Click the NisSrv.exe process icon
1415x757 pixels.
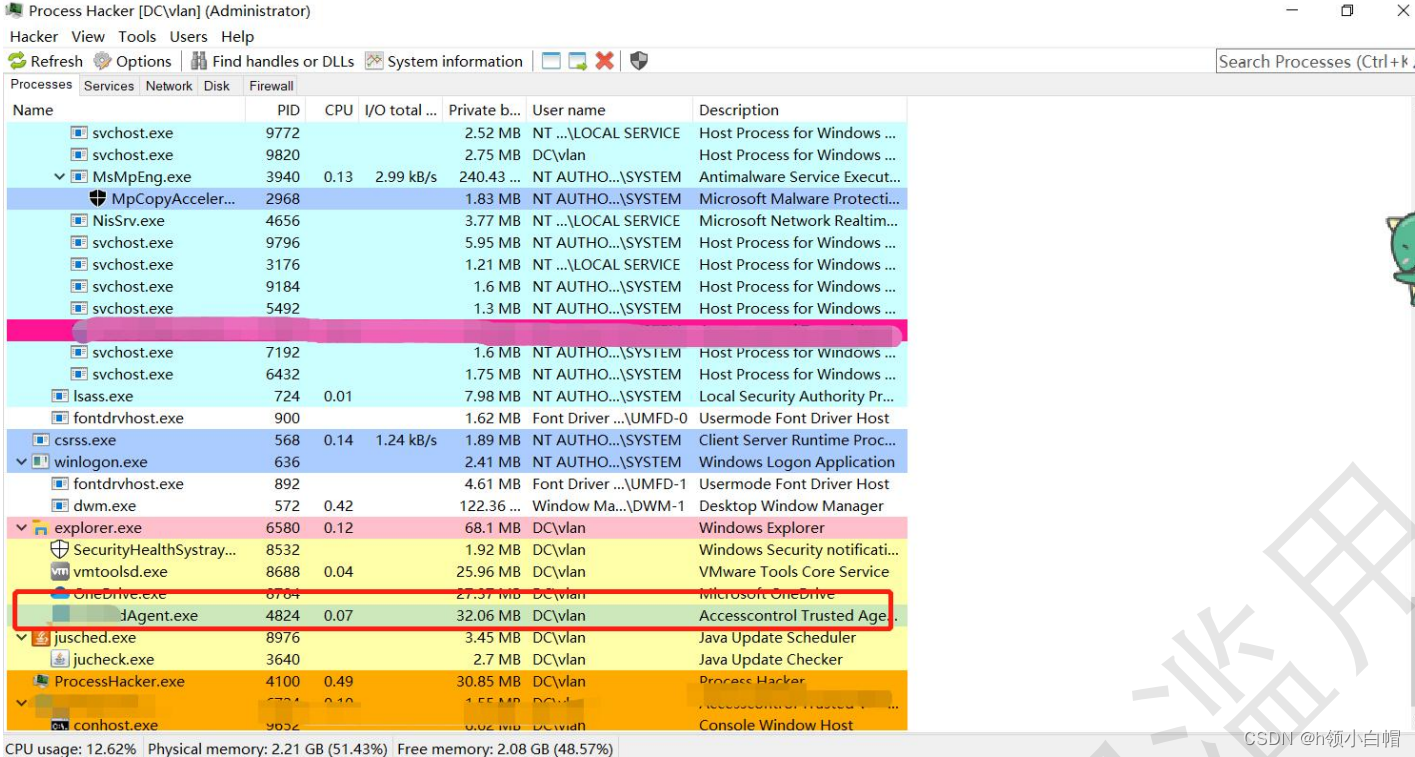(x=79, y=221)
